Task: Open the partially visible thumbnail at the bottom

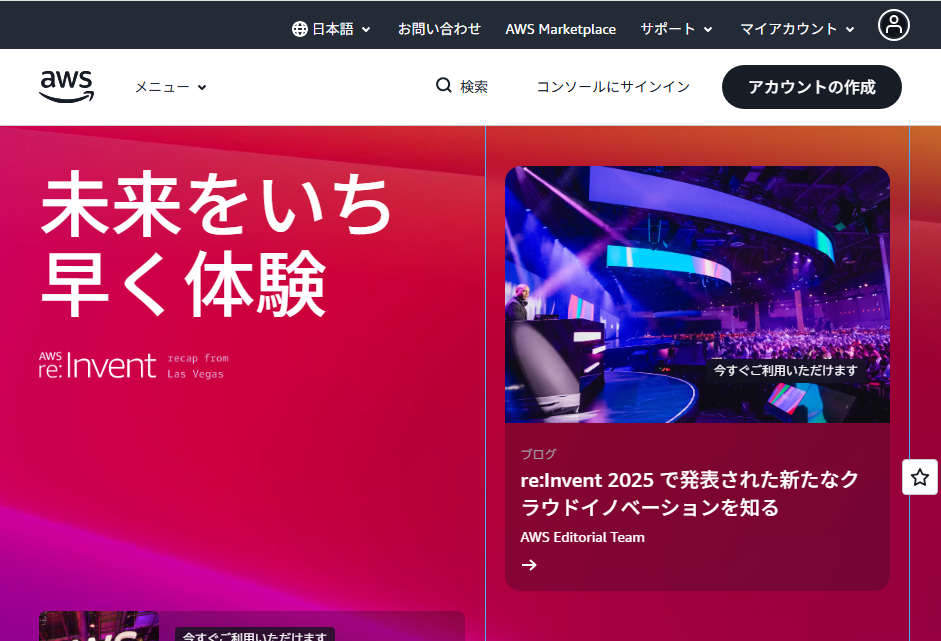Action: tap(98, 626)
